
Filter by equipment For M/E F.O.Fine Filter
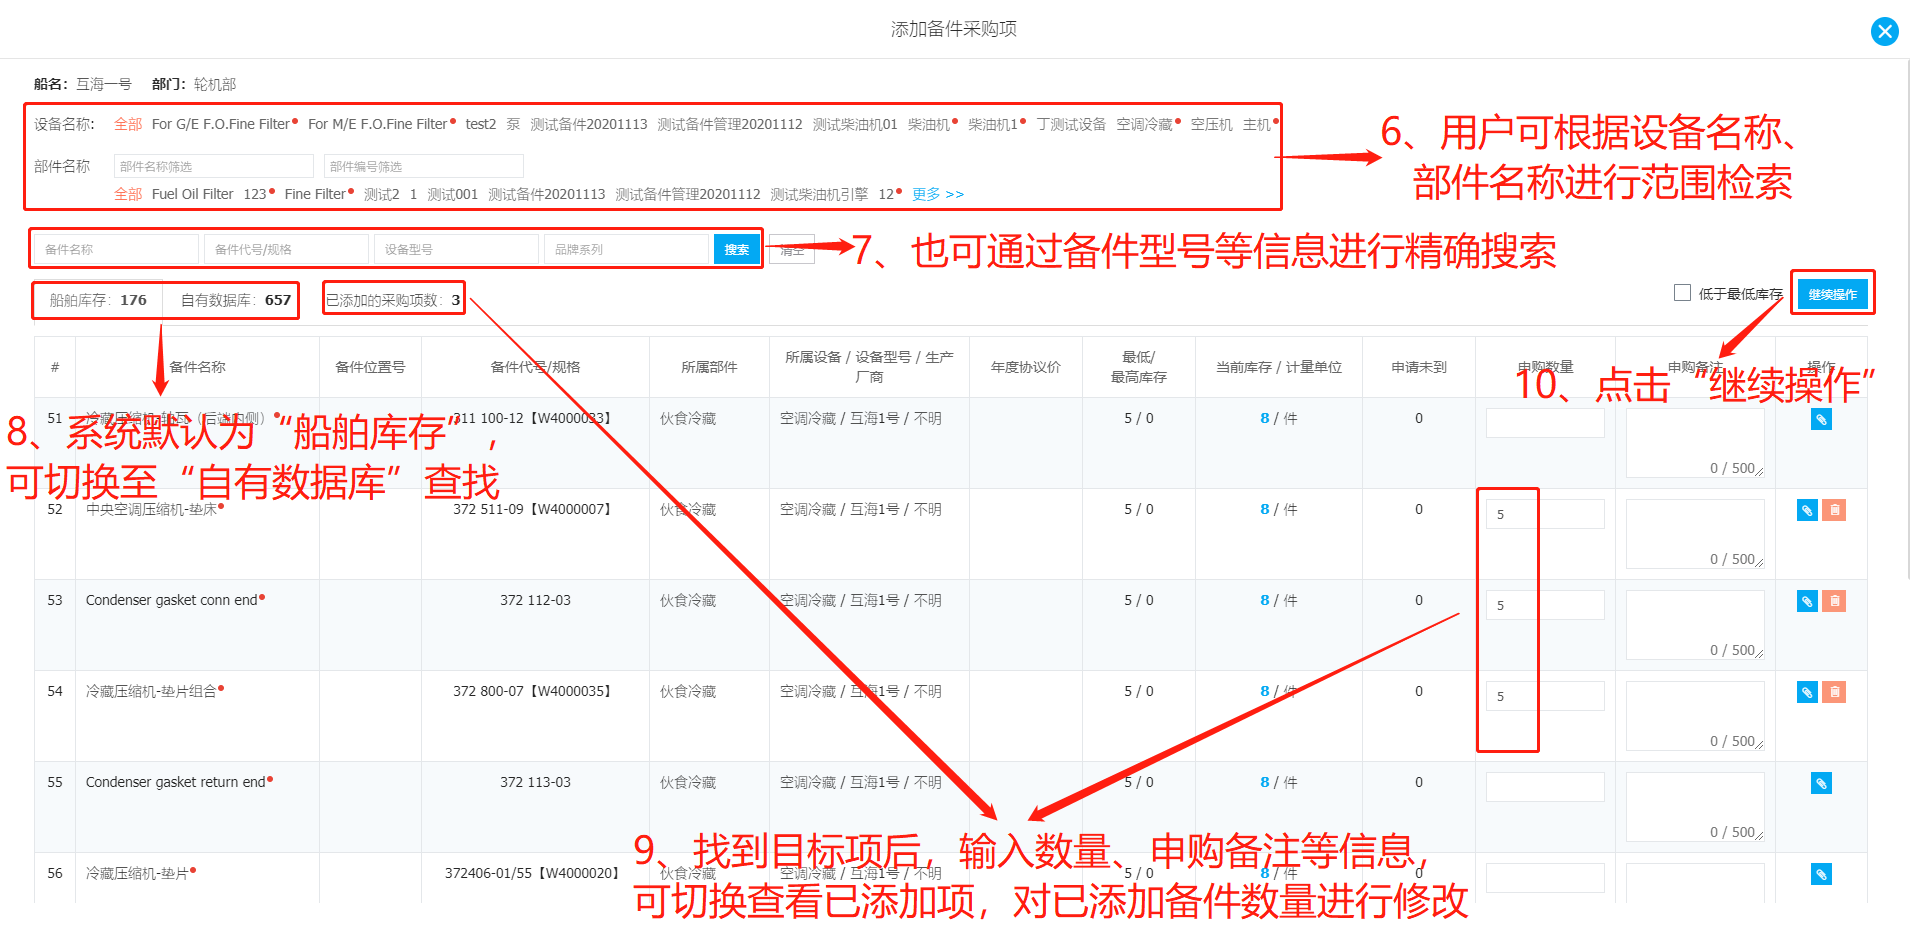(378, 124)
